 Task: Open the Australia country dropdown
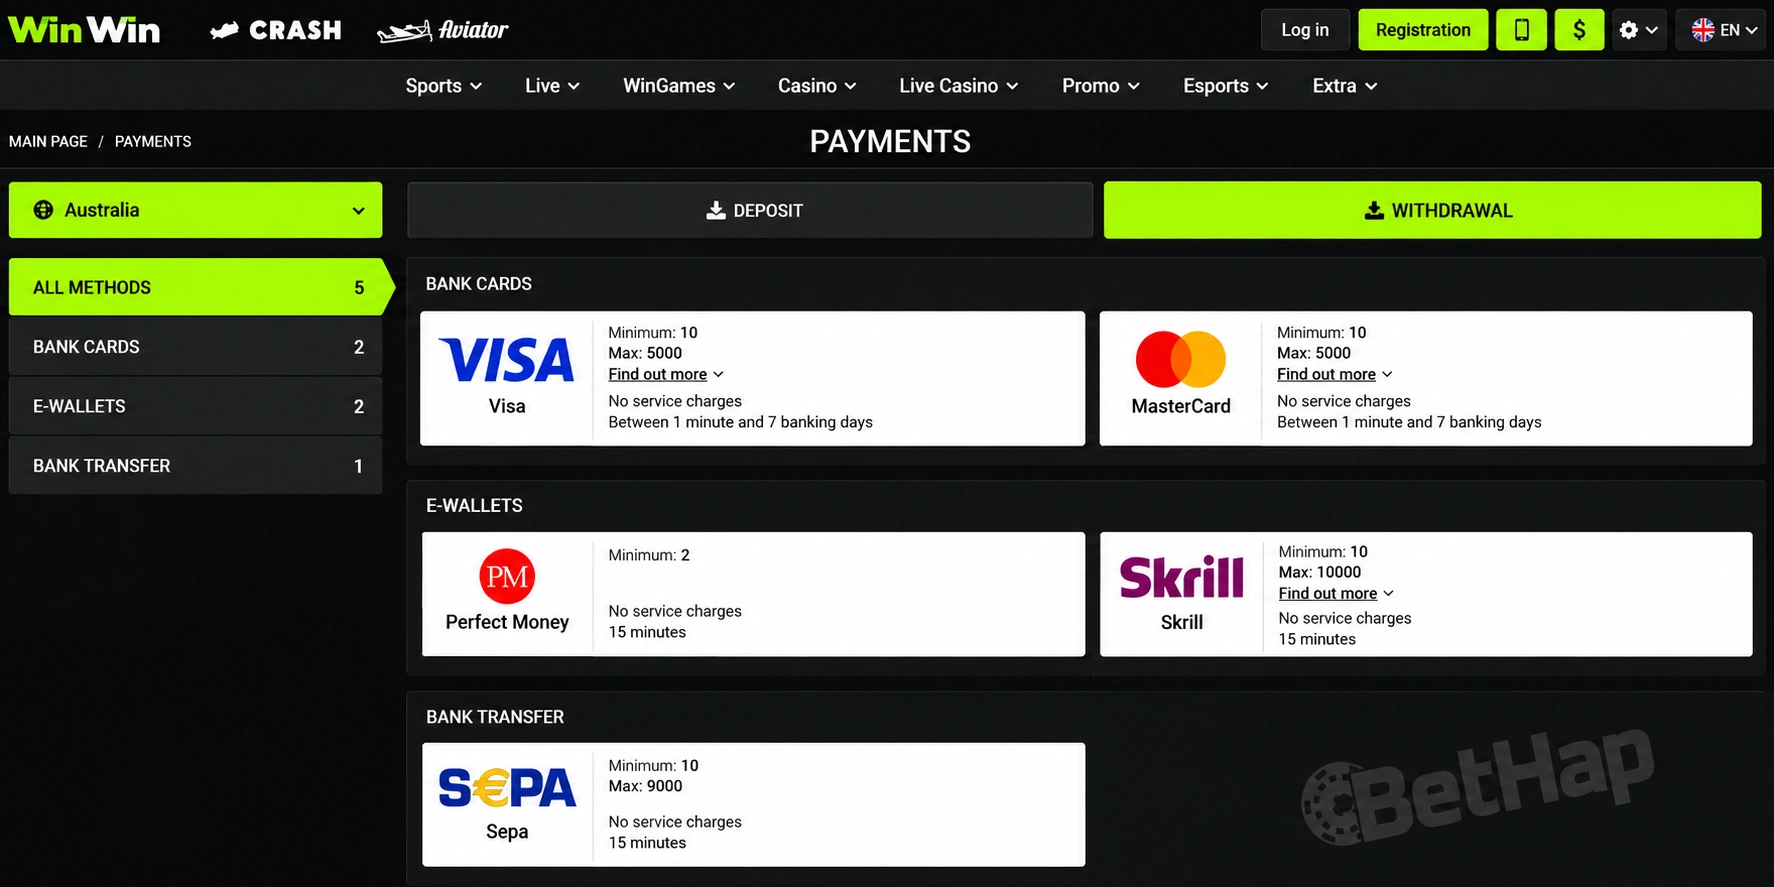[x=196, y=210]
